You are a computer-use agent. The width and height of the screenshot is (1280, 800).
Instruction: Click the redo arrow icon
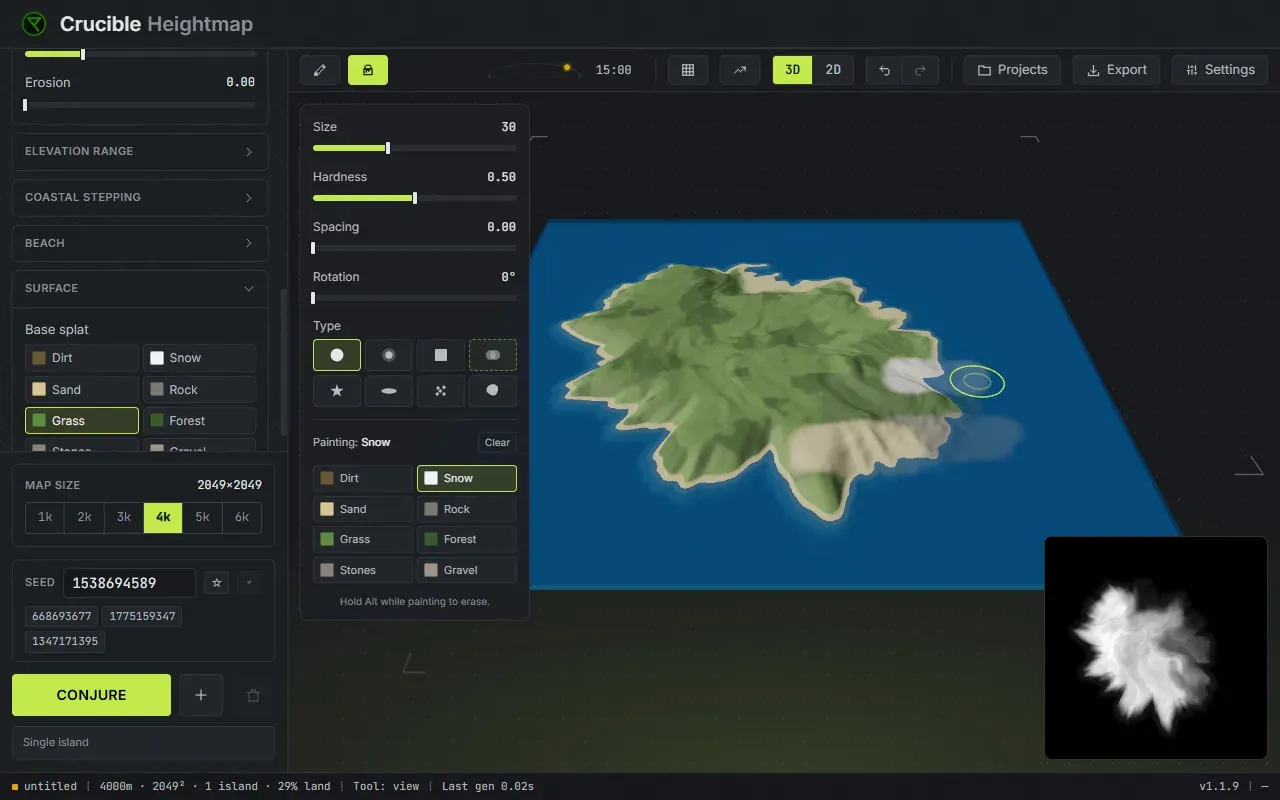coord(920,70)
